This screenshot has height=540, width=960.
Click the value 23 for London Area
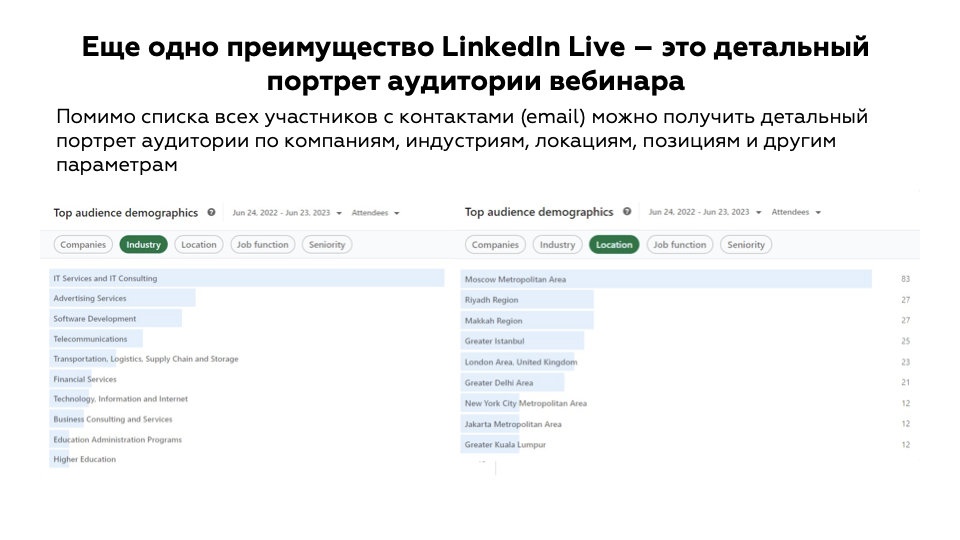tap(906, 362)
